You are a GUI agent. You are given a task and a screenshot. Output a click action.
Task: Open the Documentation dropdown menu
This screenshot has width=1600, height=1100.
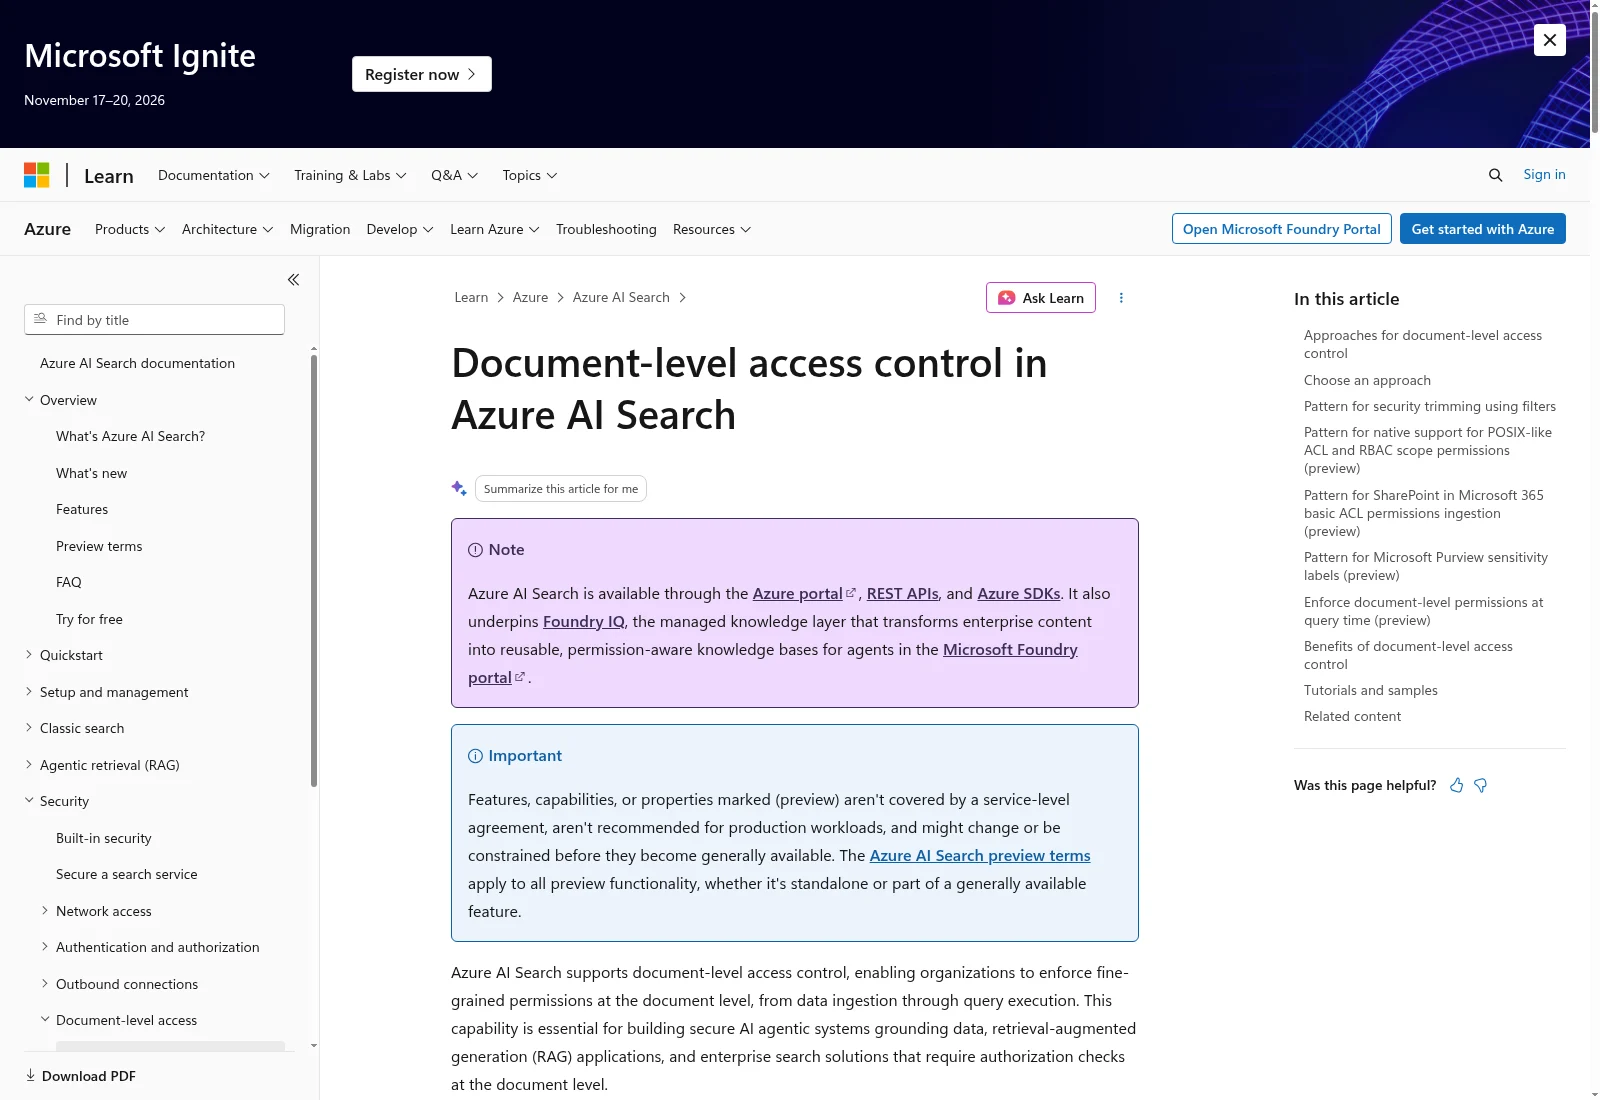tap(214, 175)
